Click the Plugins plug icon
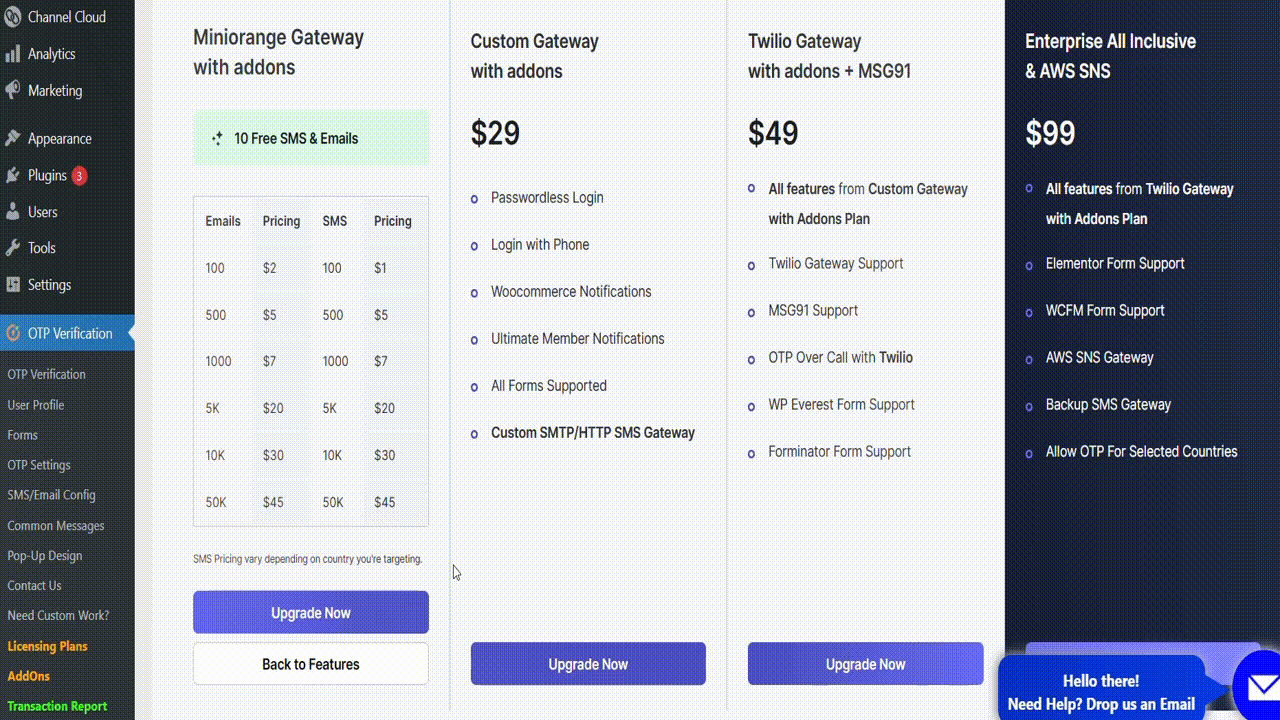 [12, 175]
